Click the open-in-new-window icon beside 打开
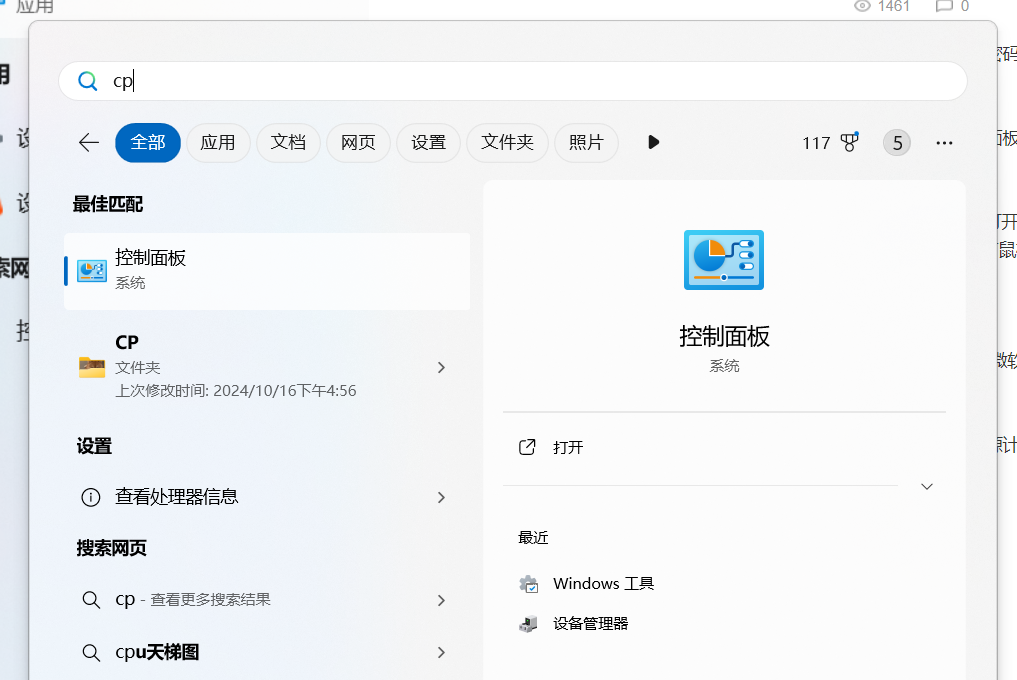The height and width of the screenshot is (680, 1017). (527, 447)
